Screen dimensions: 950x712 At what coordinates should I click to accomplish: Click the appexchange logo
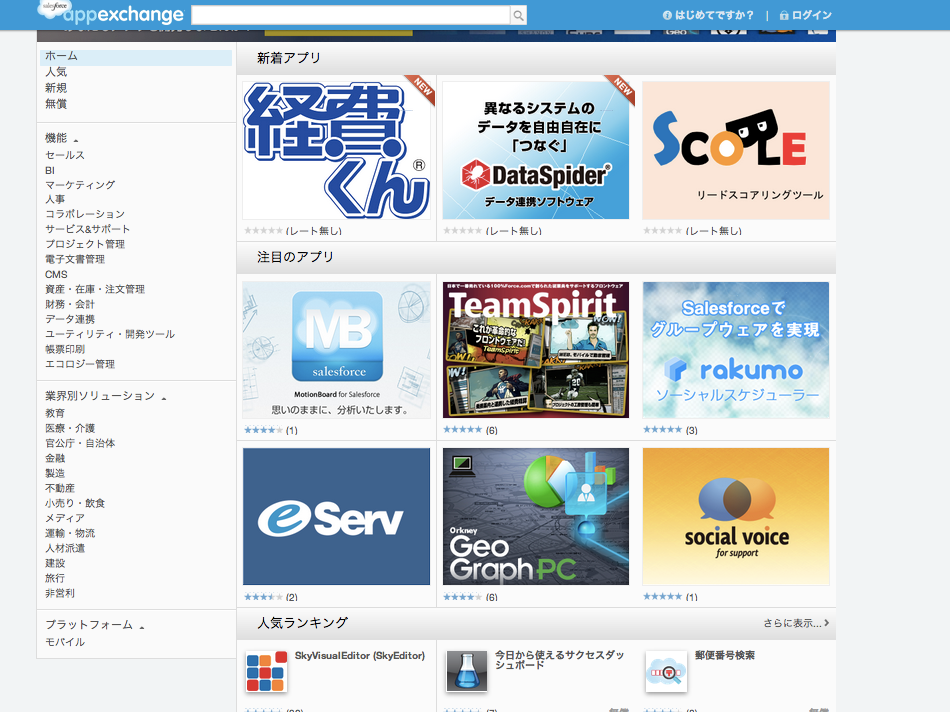111,13
